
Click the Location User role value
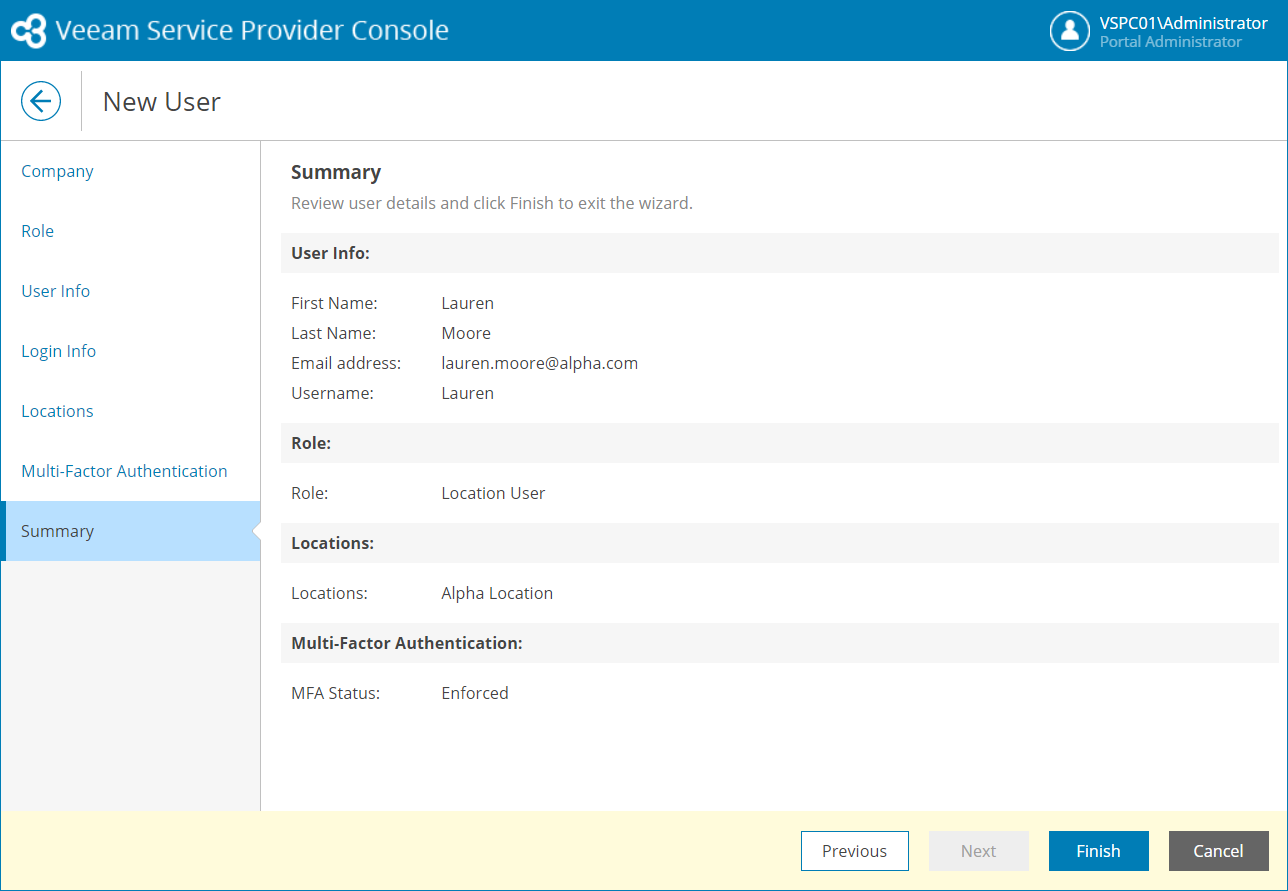(x=493, y=493)
